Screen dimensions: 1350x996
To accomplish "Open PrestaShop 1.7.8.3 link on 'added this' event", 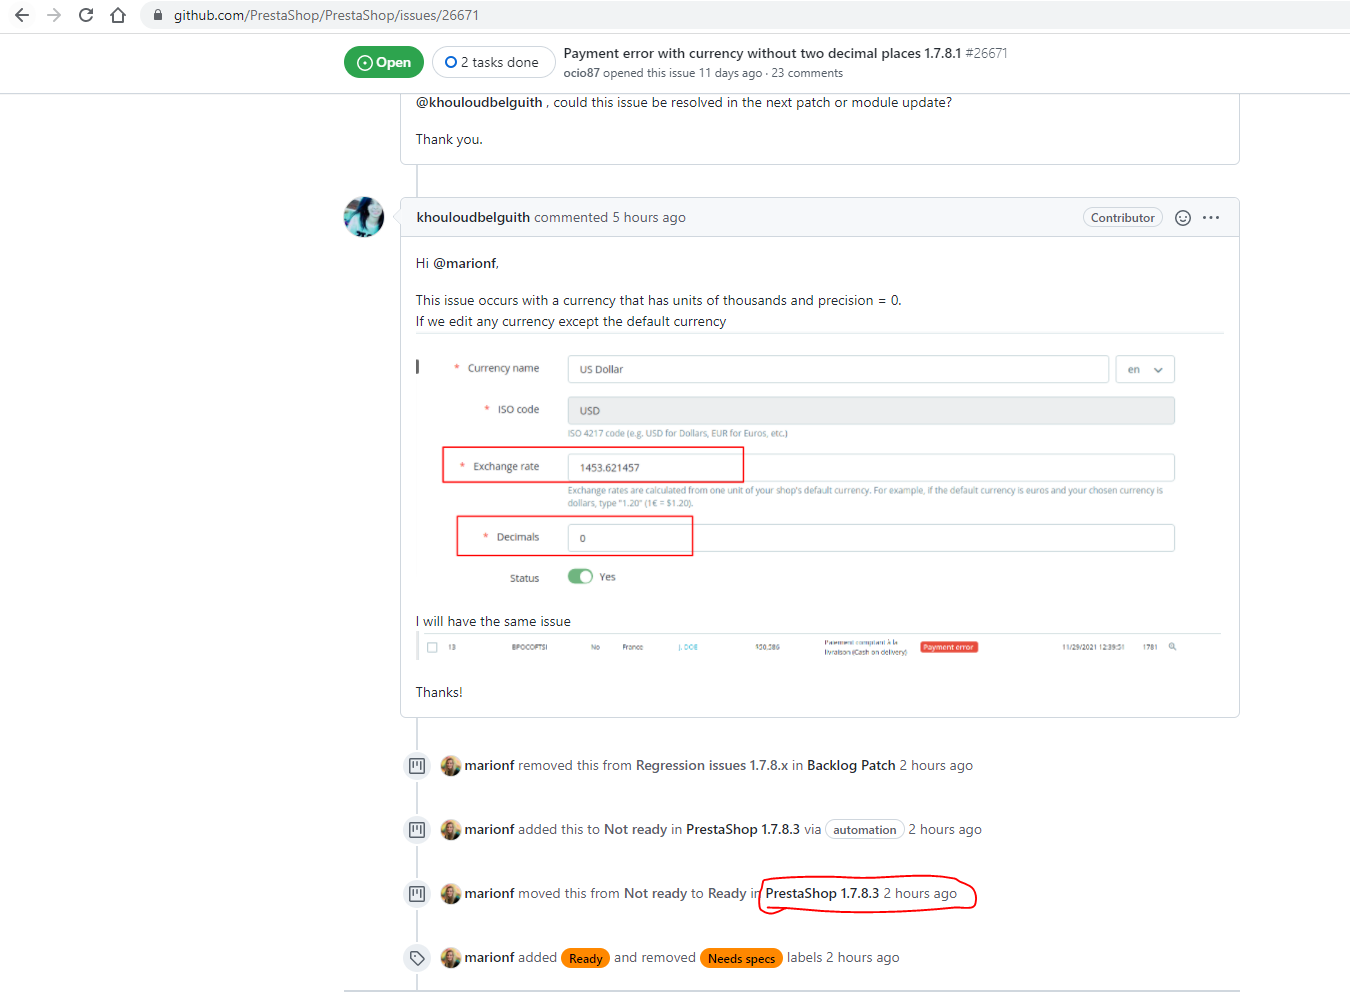I will point(743,829).
